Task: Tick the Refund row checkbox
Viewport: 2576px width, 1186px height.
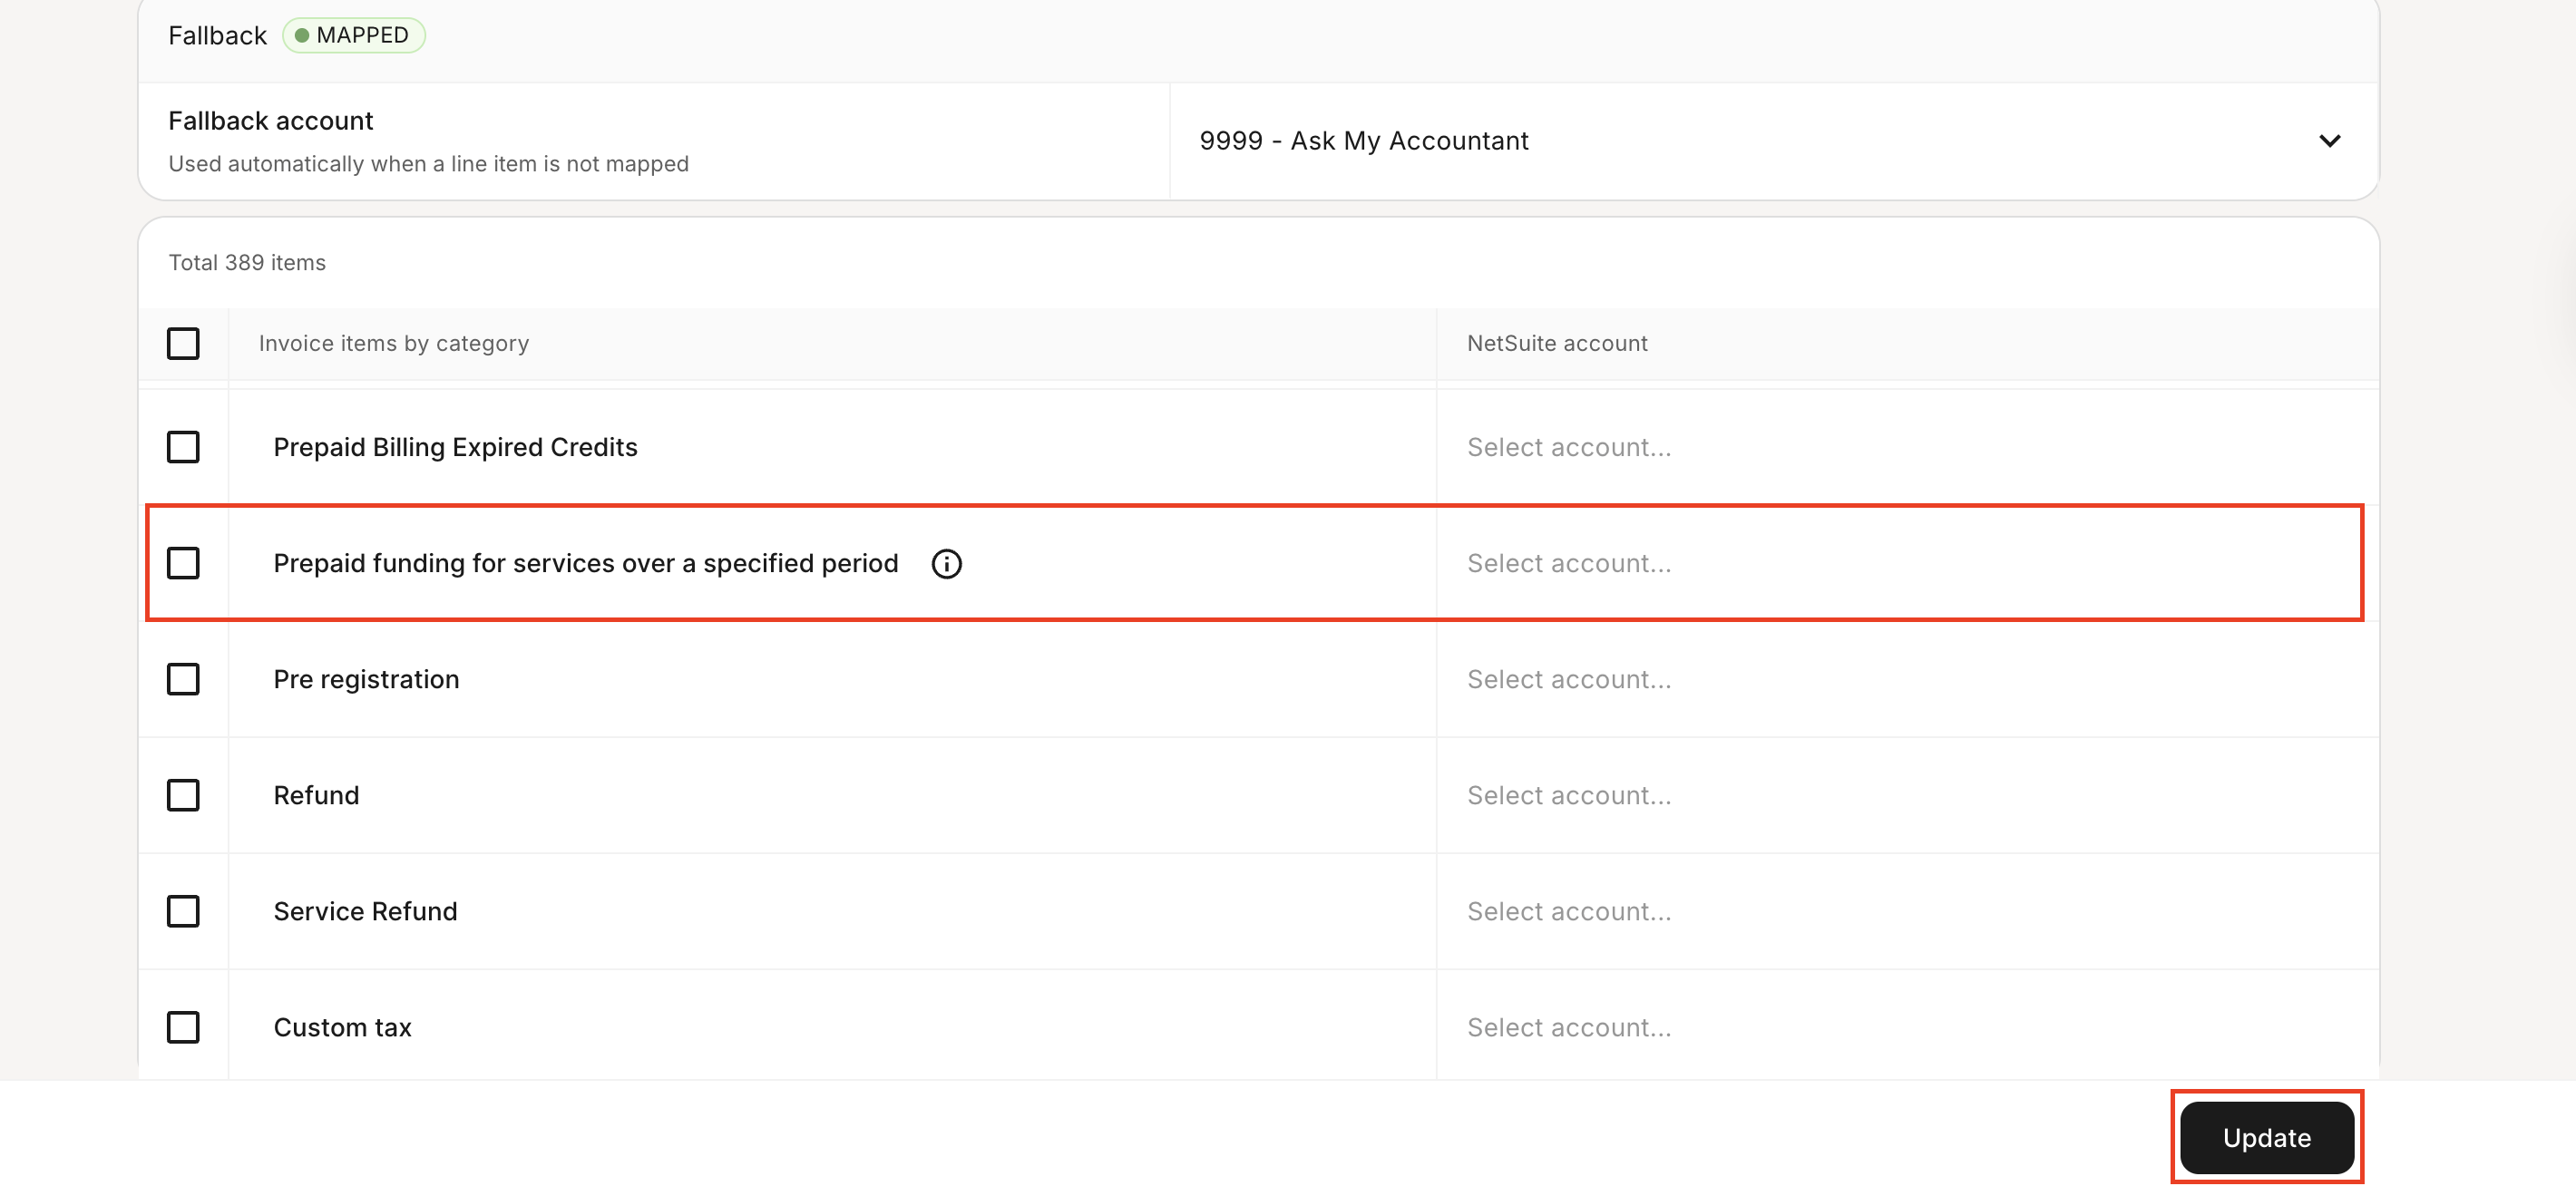Action: (x=183, y=795)
